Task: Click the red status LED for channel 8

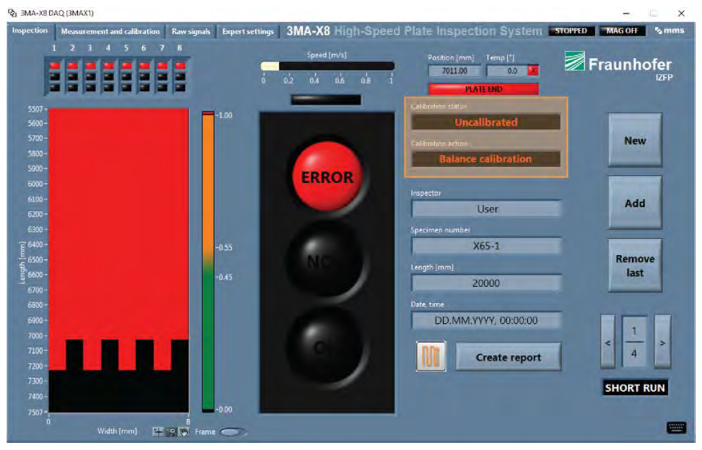Action: coord(180,66)
